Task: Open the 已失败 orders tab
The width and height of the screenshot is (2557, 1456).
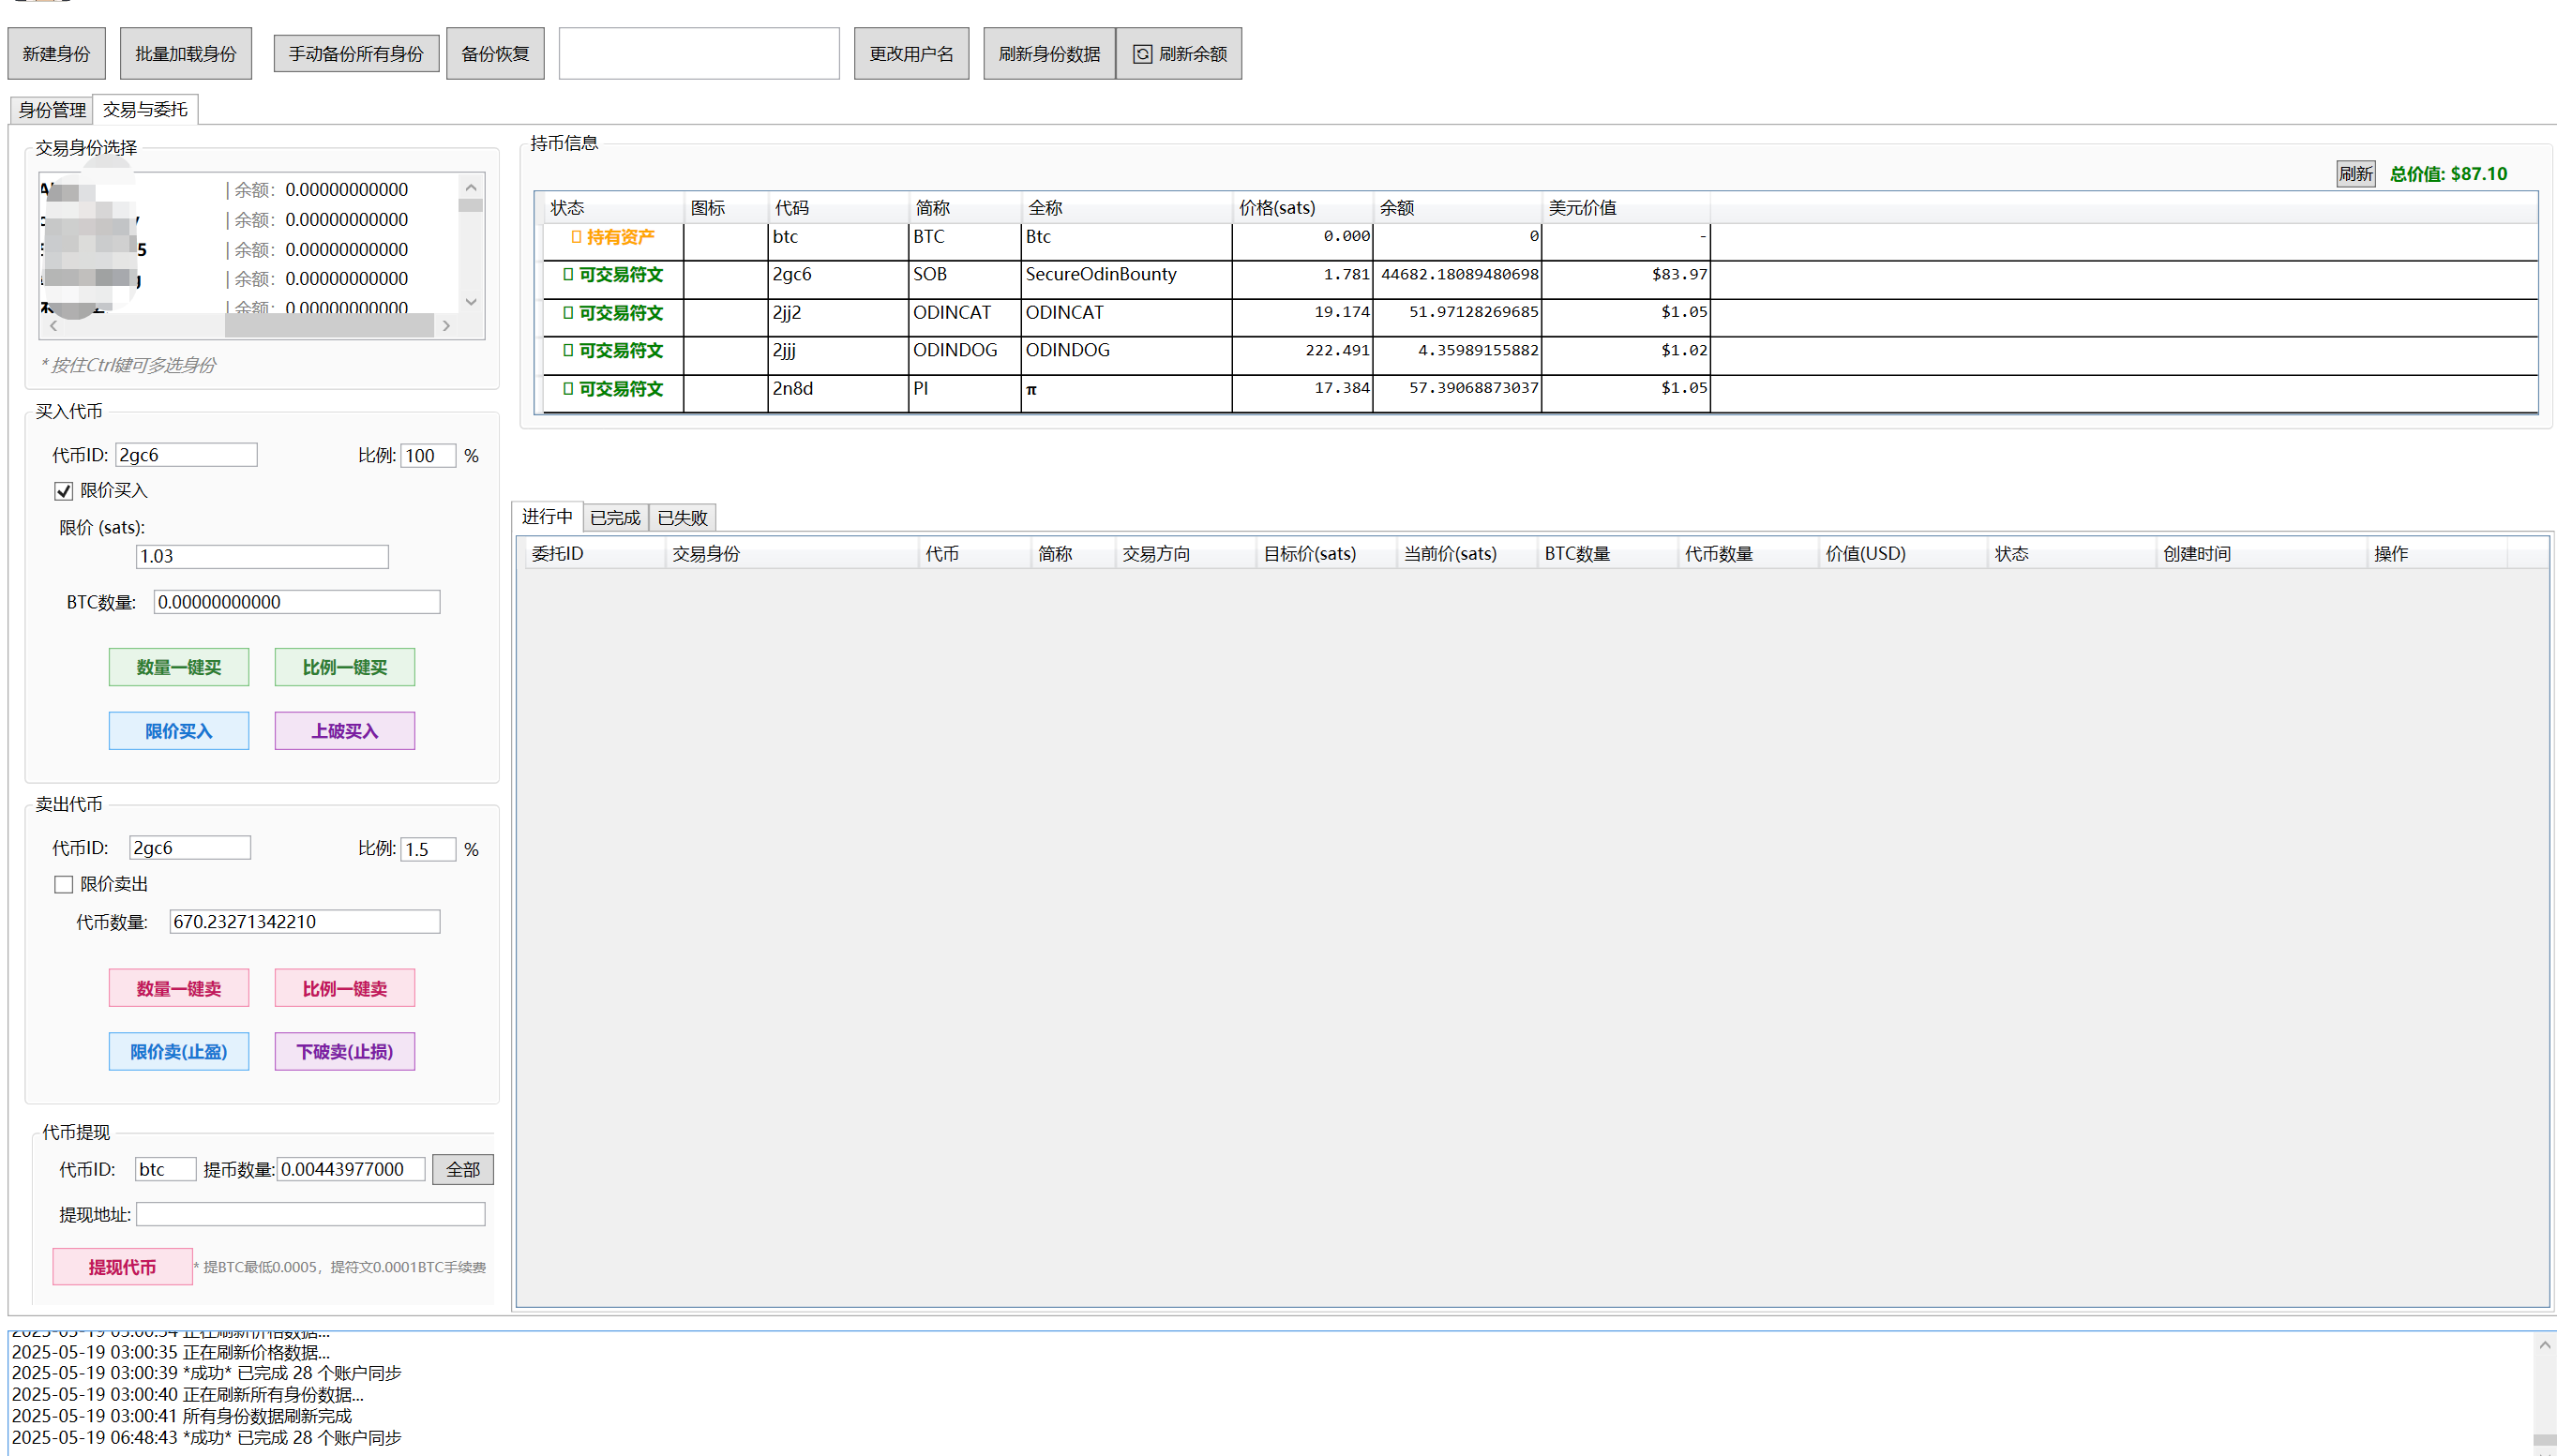Action: 682,518
